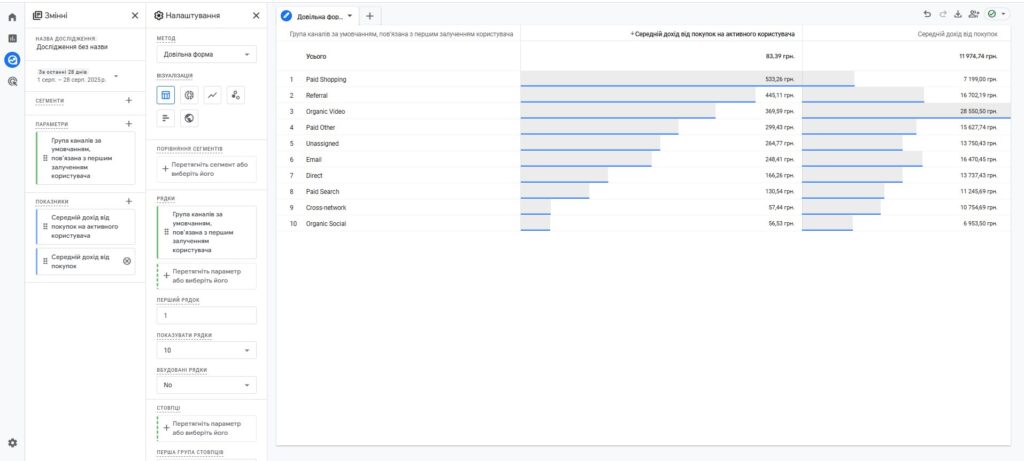Open the Метод dropdown 'Довільна форма'
This screenshot has height=461, width=1024.
tap(206, 55)
